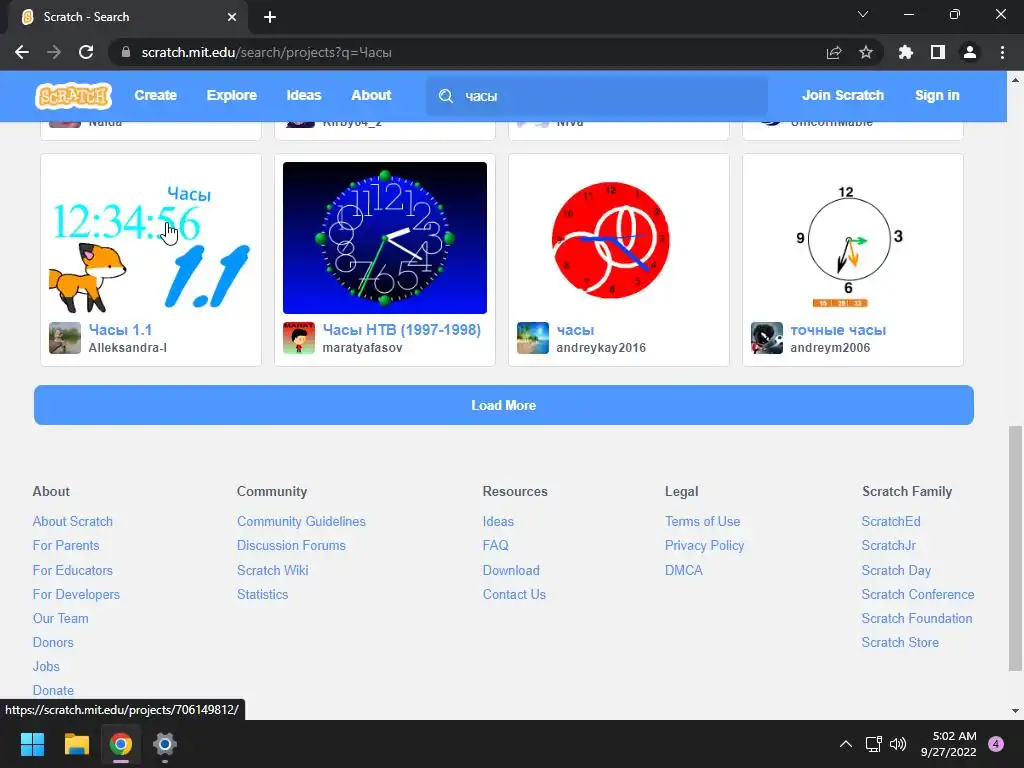
Task: Open the Windows Start menu
Action: (32, 744)
